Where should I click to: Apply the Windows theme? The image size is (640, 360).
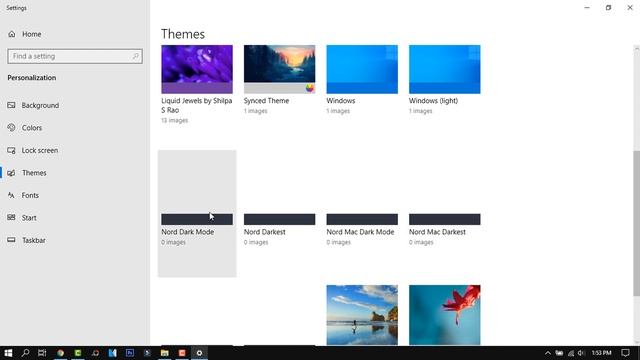pyautogui.click(x=362, y=80)
